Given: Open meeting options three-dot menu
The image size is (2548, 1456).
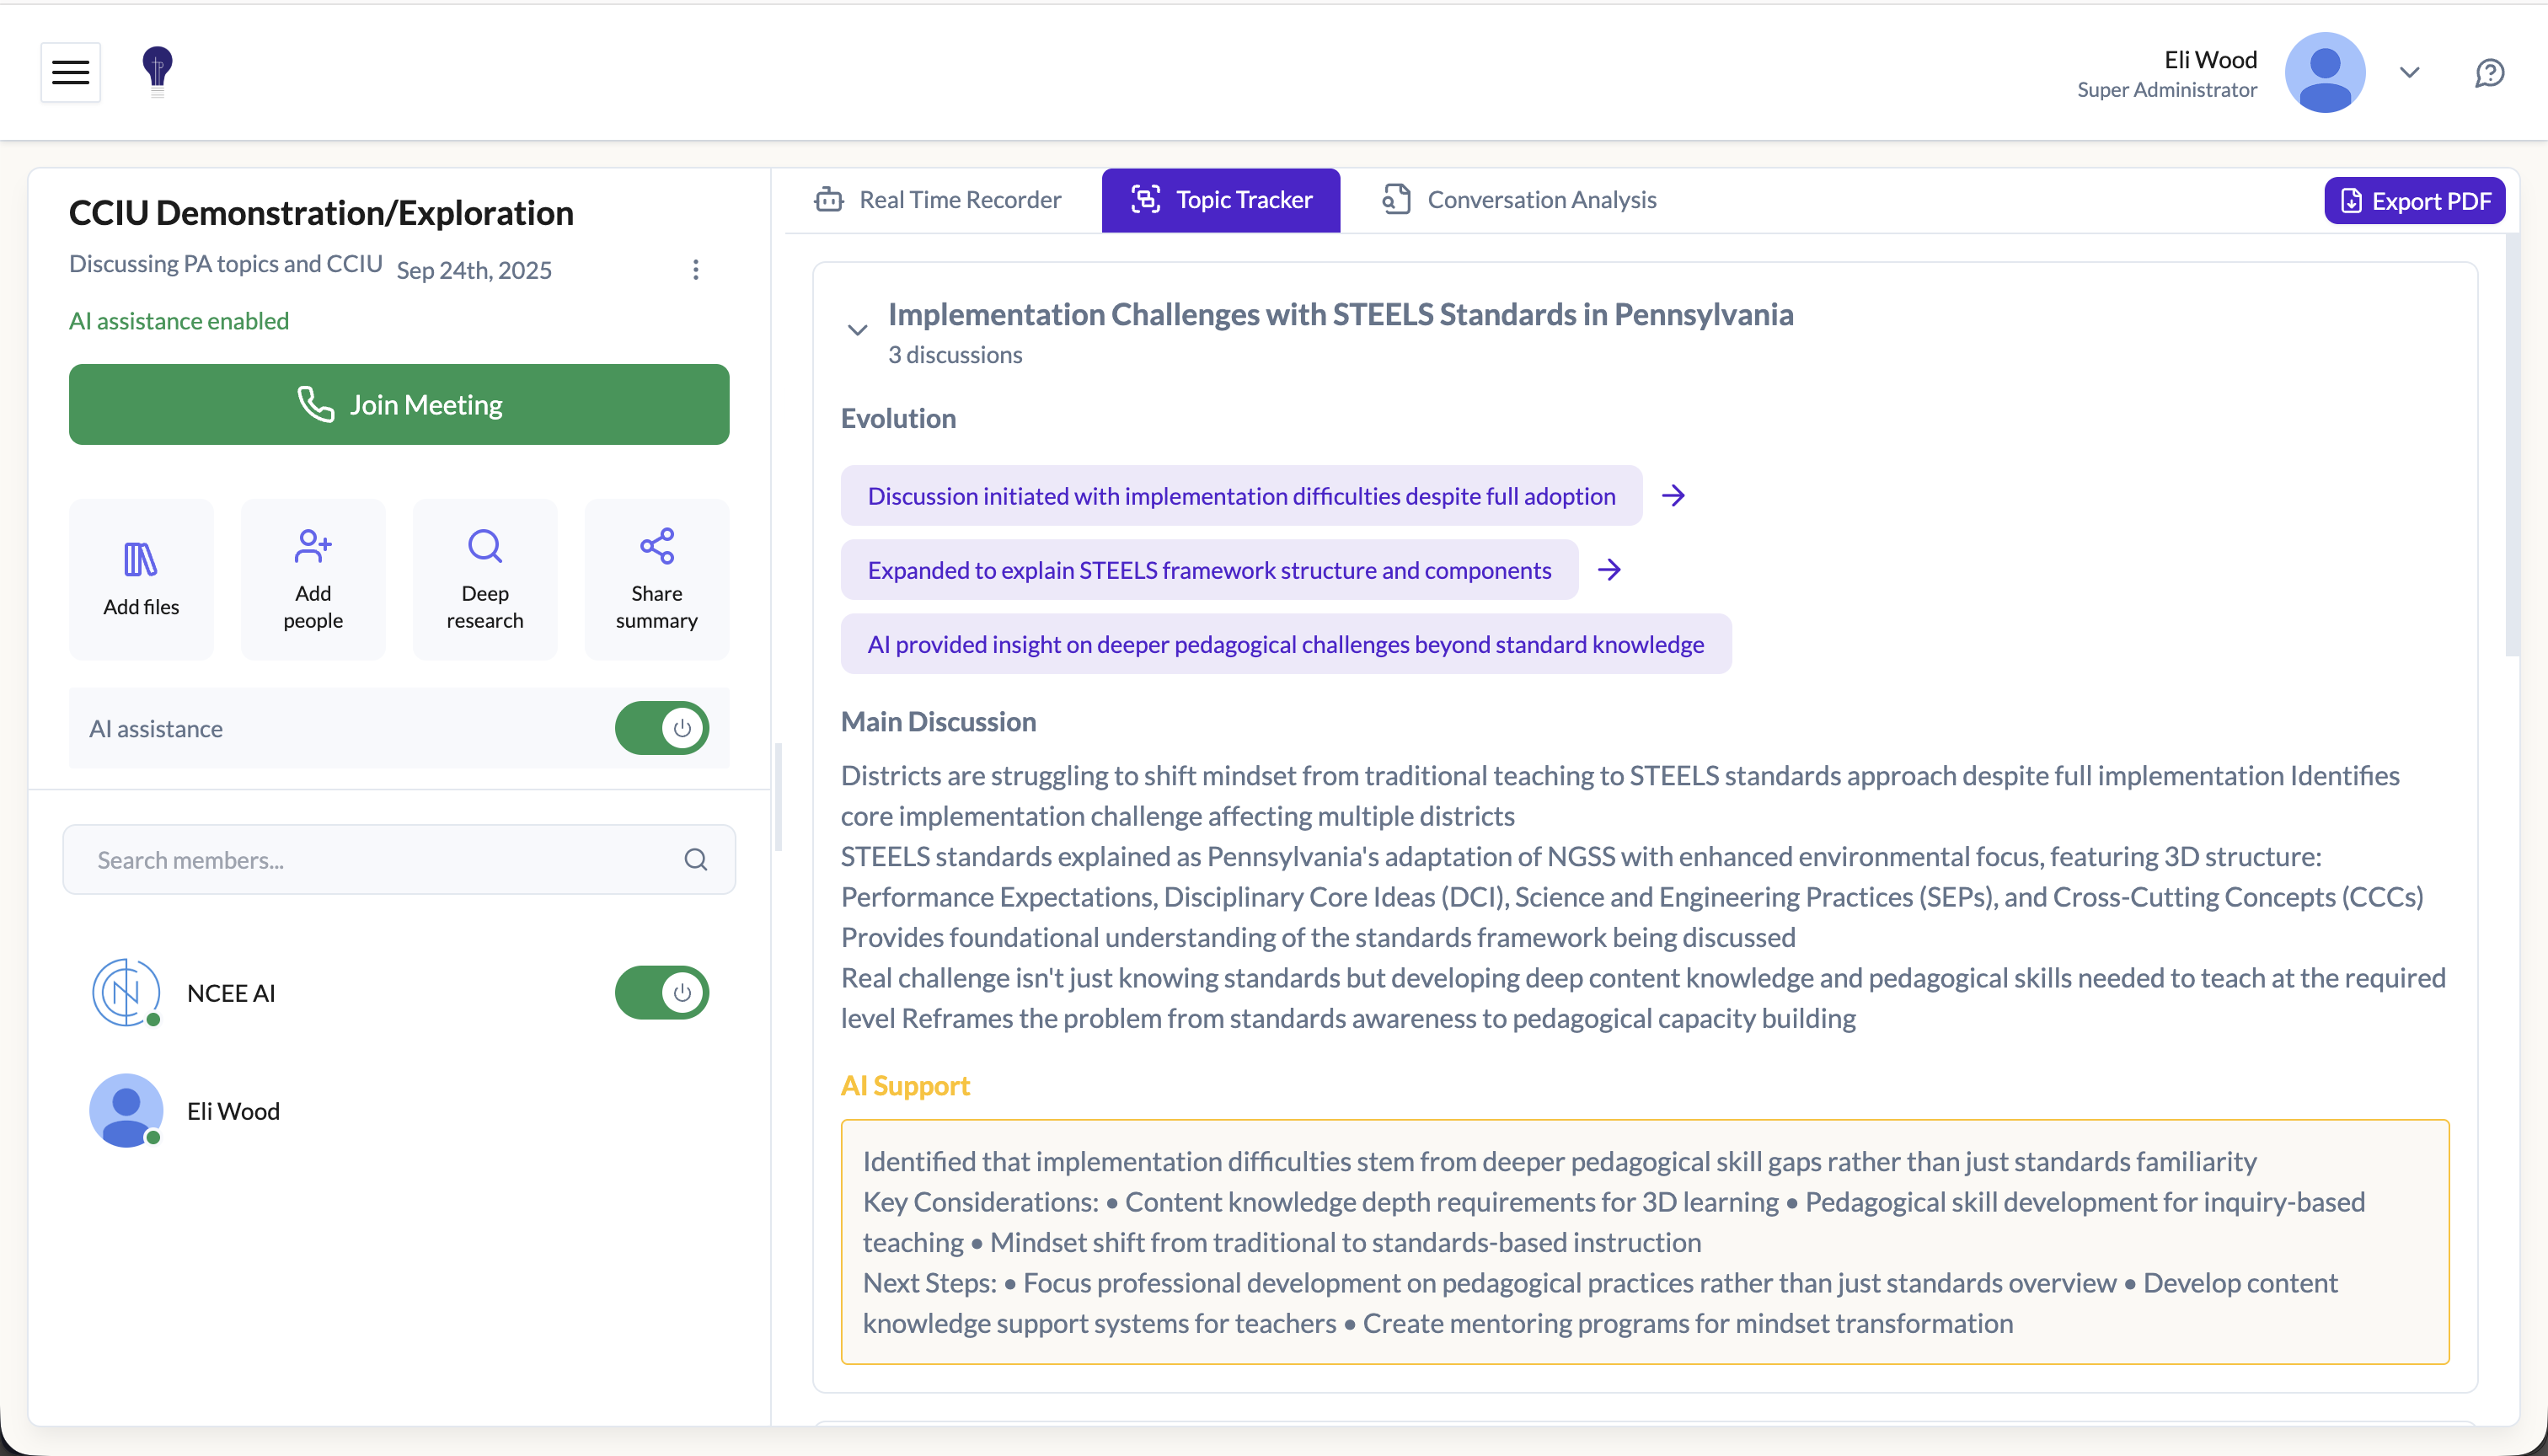Looking at the screenshot, I should (696, 270).
